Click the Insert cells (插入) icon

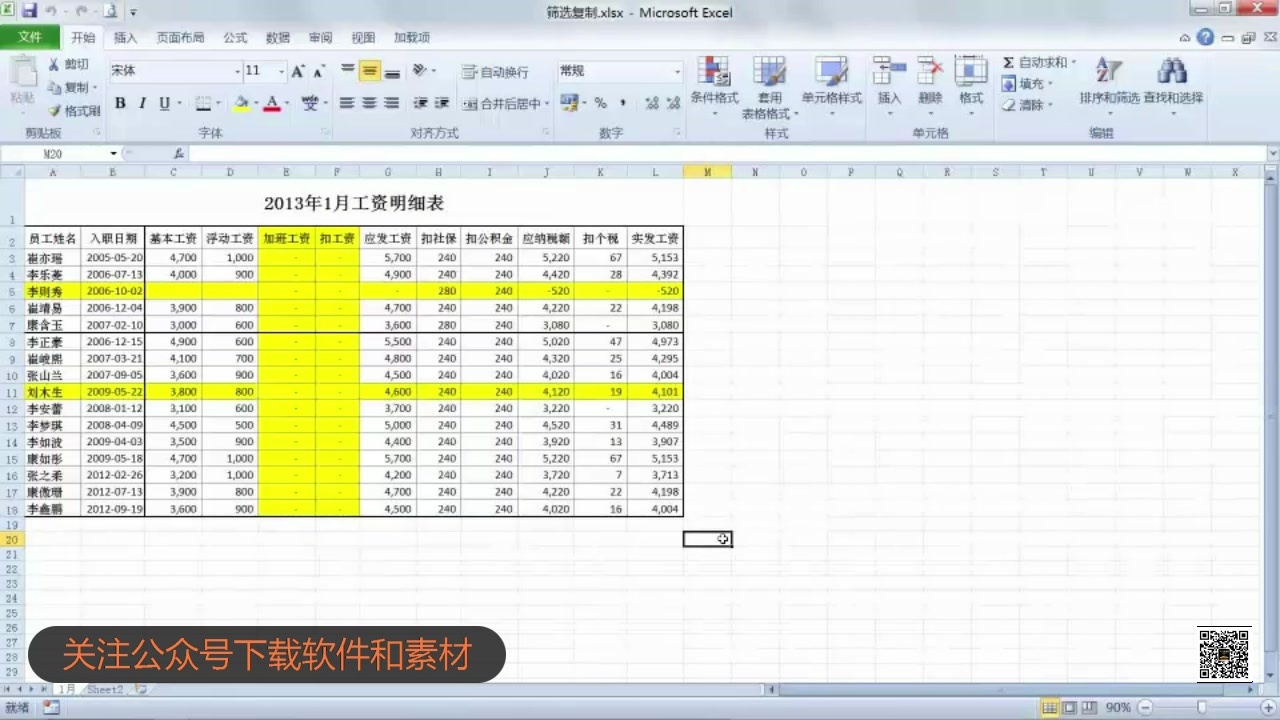coord(889,72)
